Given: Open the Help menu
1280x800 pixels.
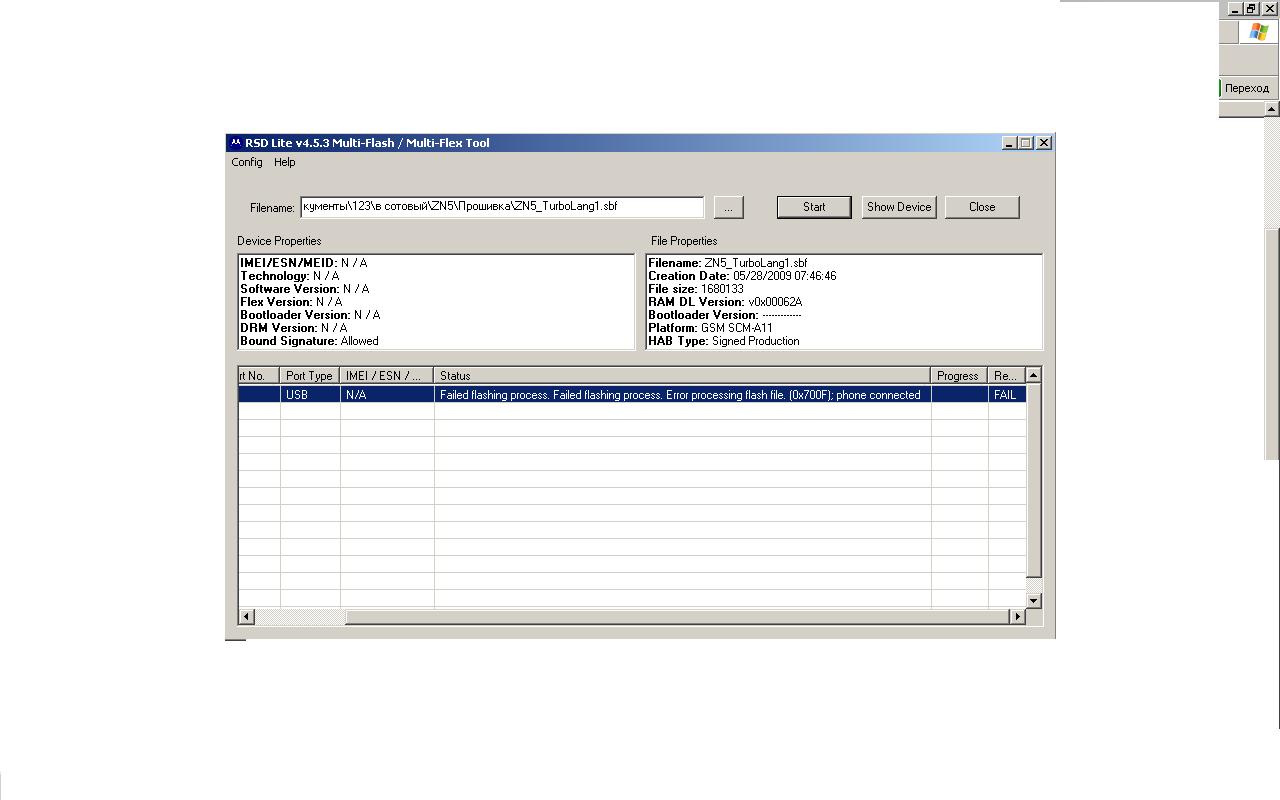Looking at the screenshot, I should tap(285, 162).
